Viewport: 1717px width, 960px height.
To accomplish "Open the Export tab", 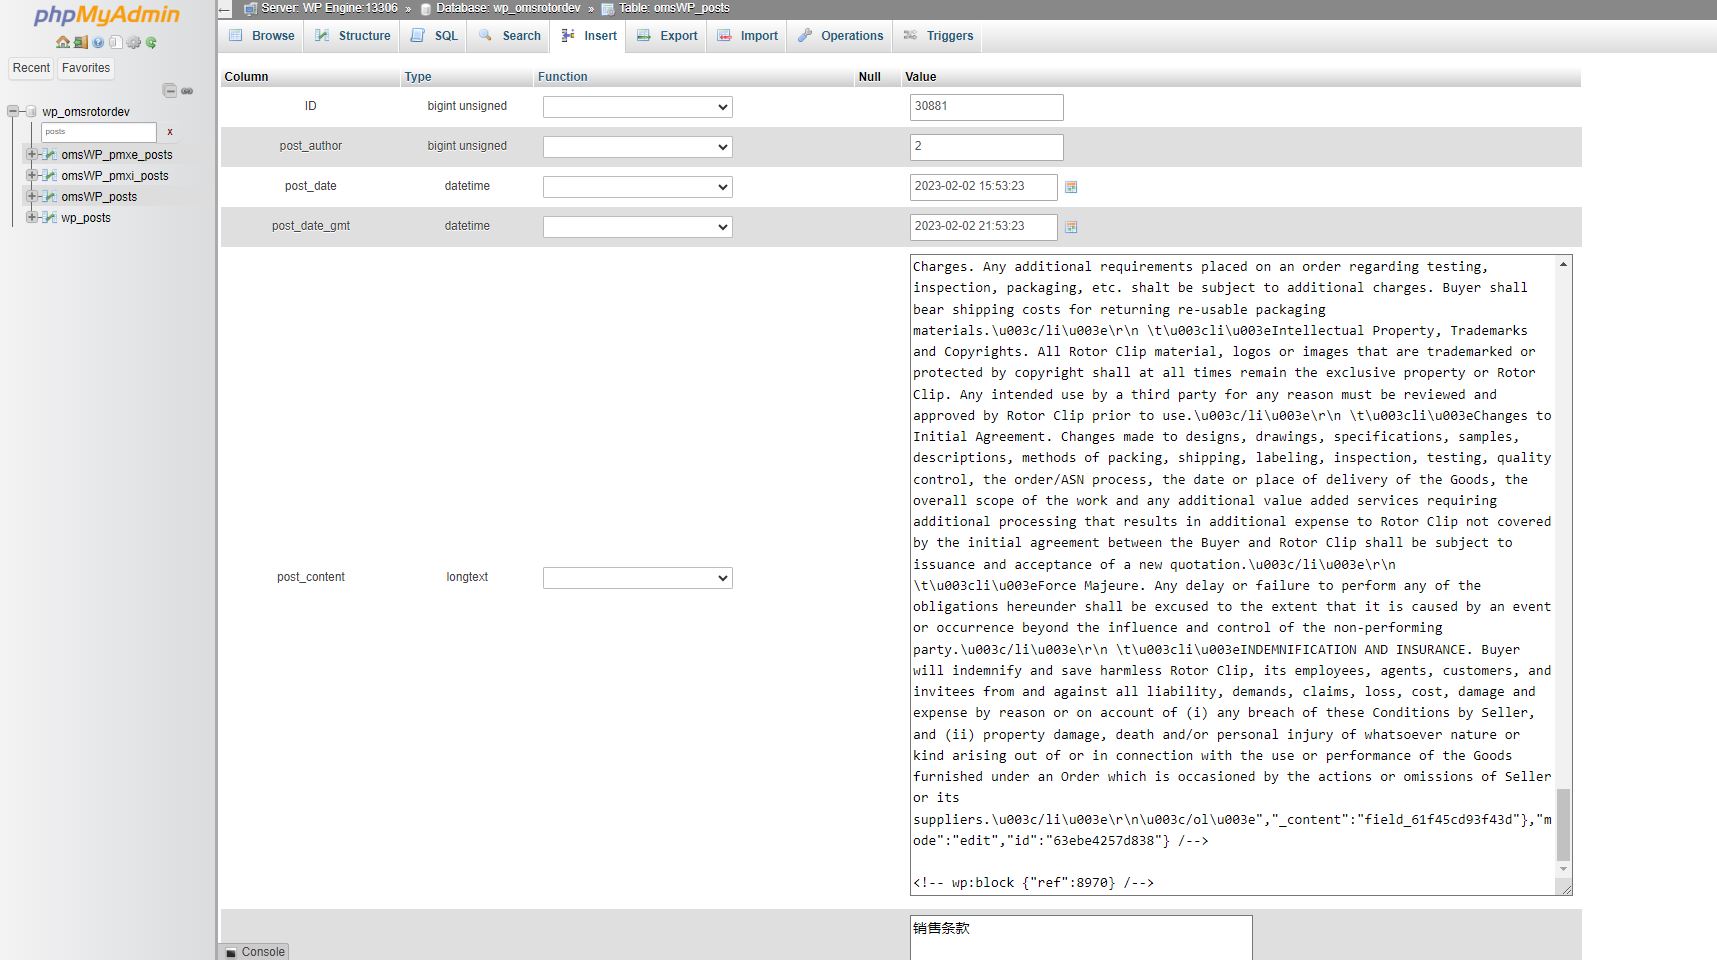I will tap(668, 36).
